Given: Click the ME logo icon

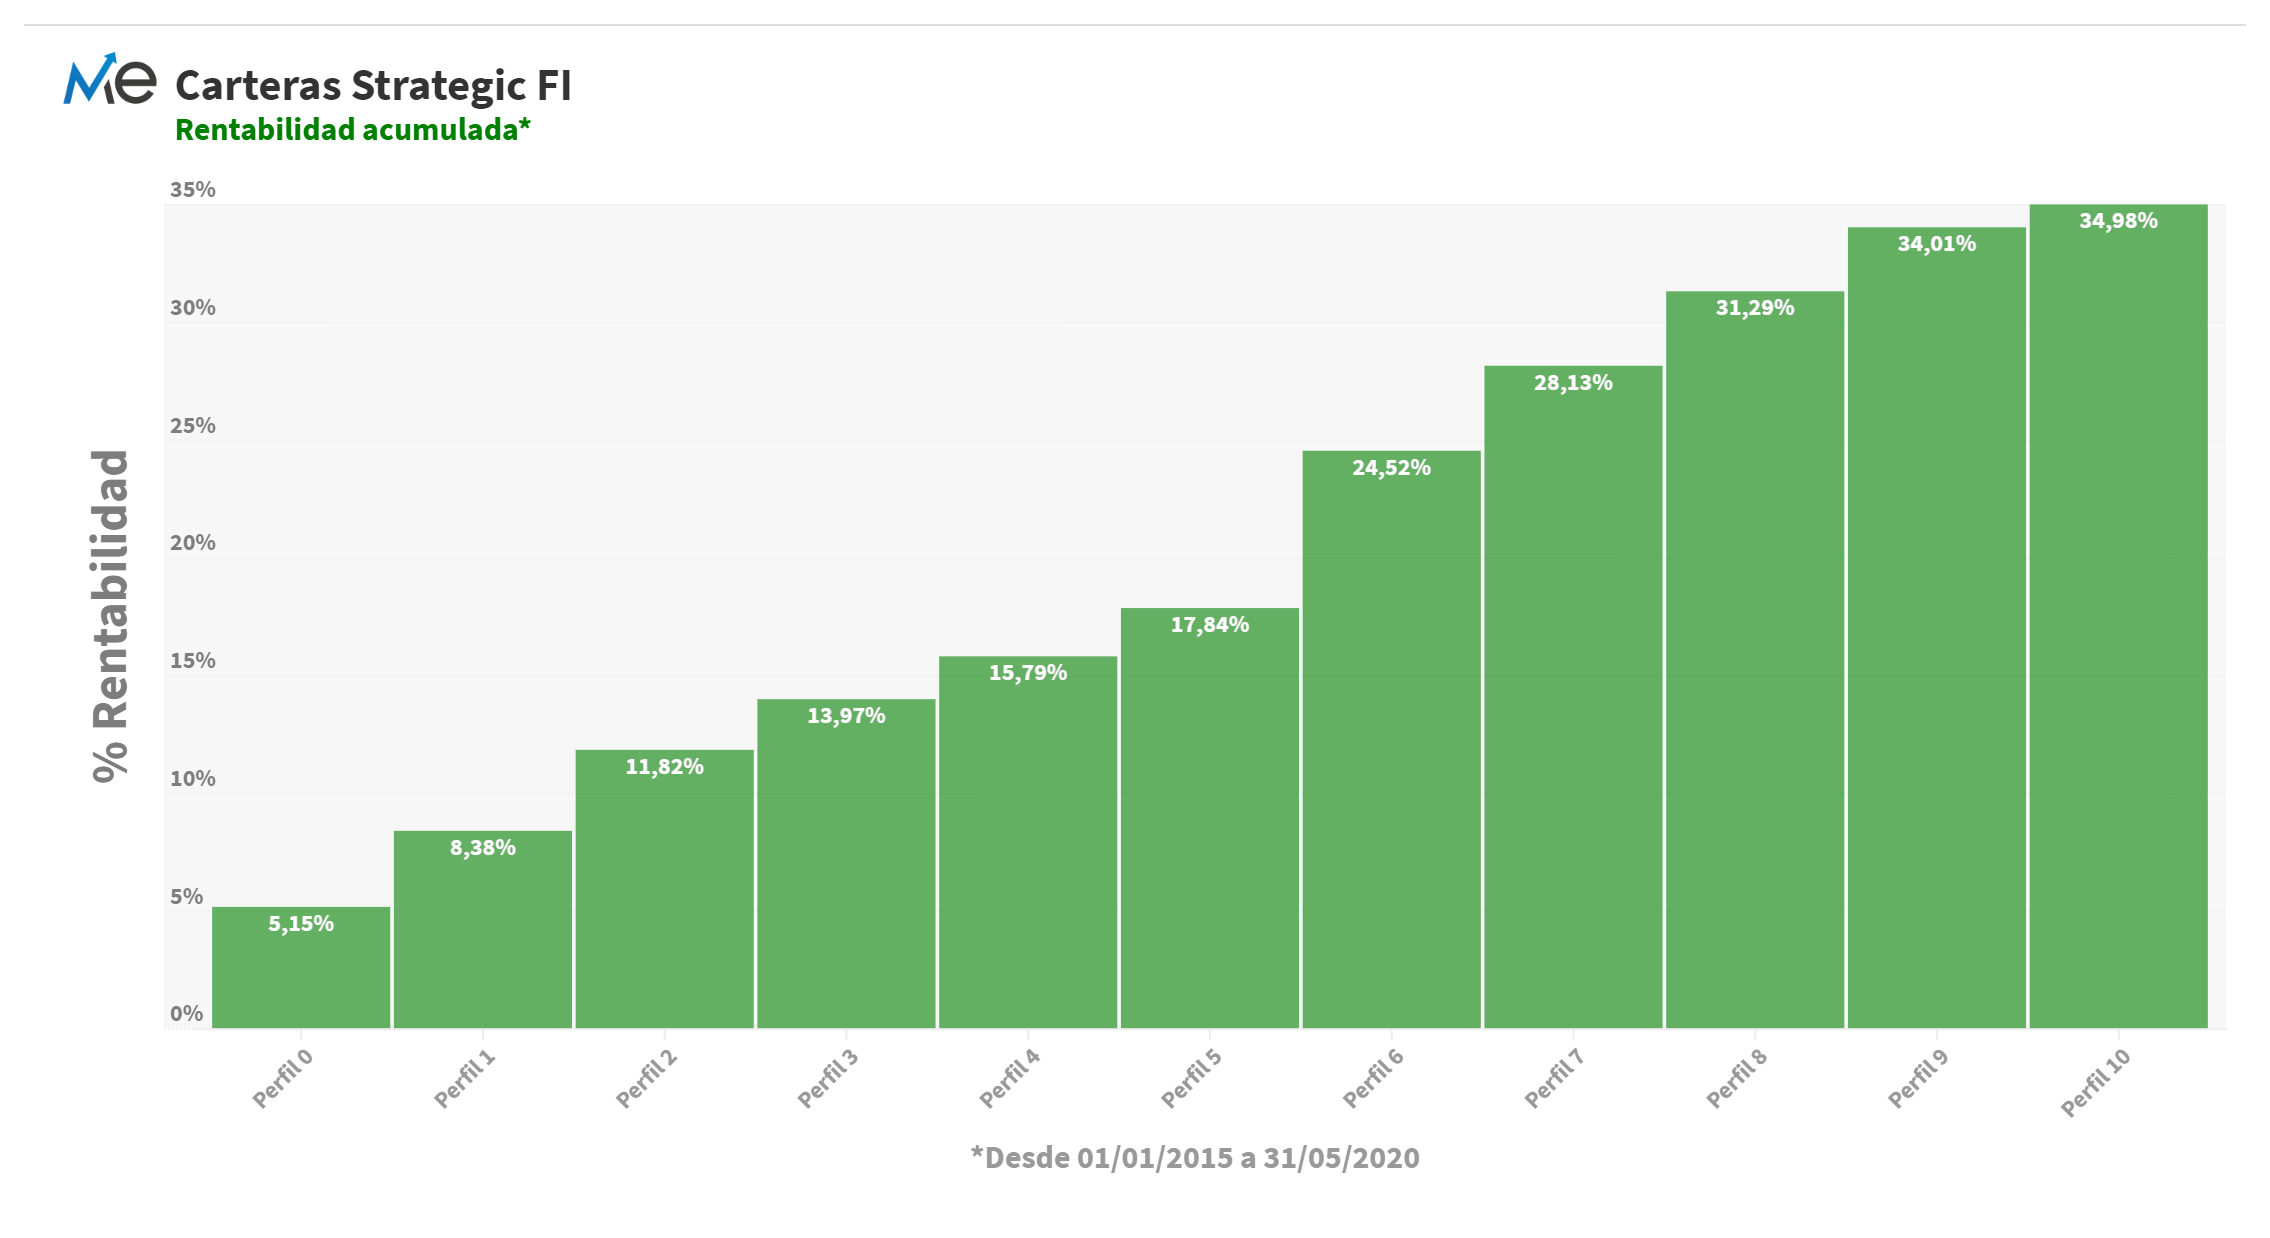Looking at the screenshot, I should tap(110, 80).
